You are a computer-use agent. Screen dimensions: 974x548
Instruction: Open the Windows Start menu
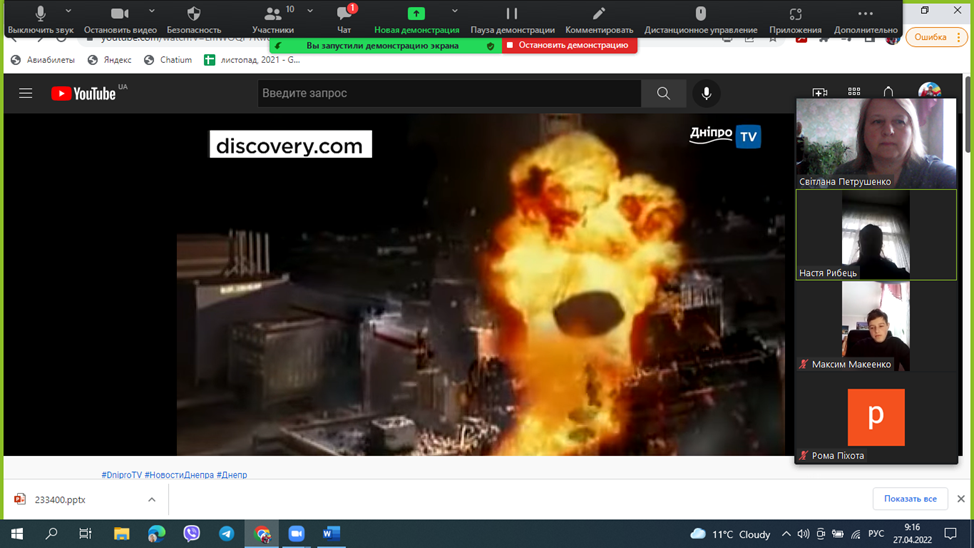pos(17,534)
